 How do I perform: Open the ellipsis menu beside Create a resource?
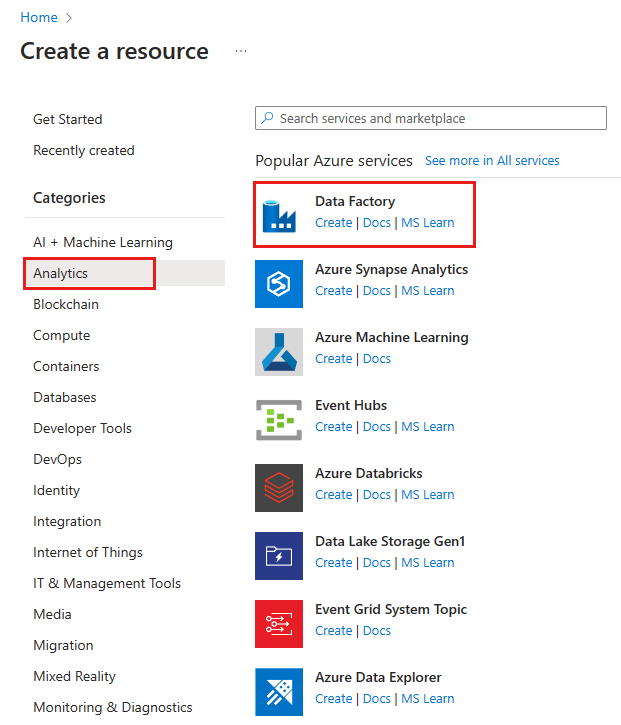click(241, 51)
